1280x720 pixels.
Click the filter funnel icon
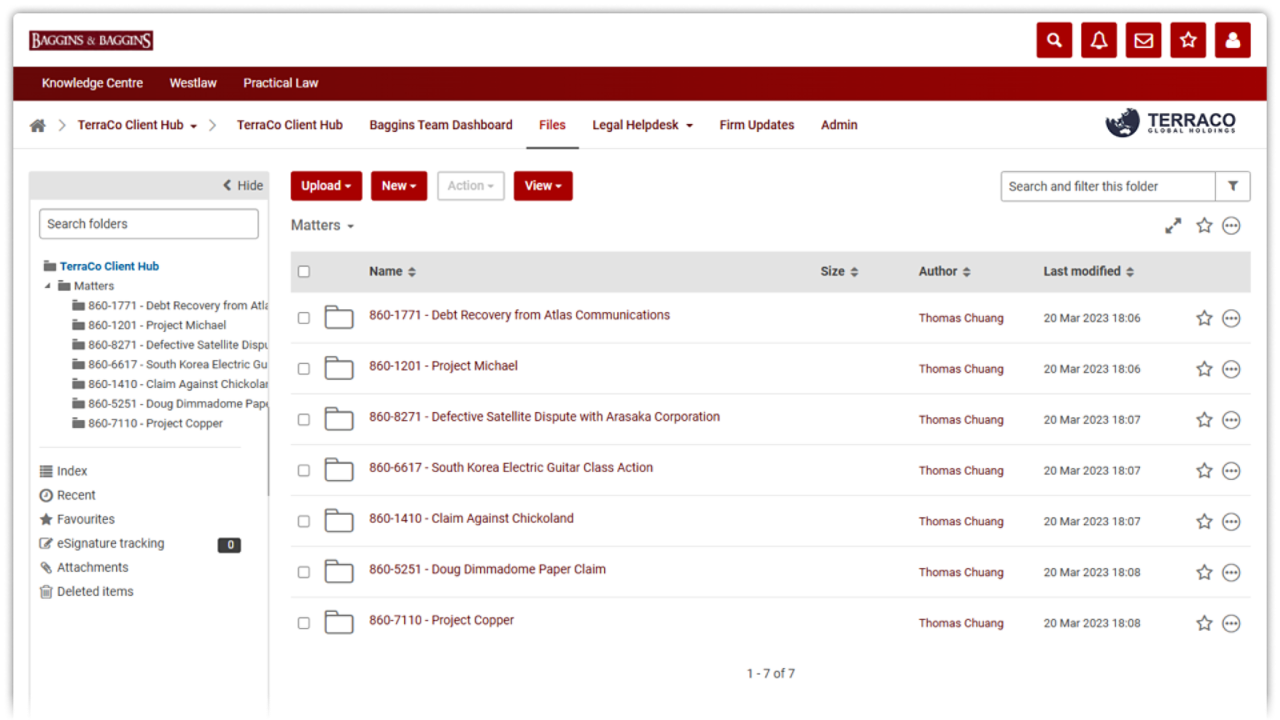point(1233,186)
